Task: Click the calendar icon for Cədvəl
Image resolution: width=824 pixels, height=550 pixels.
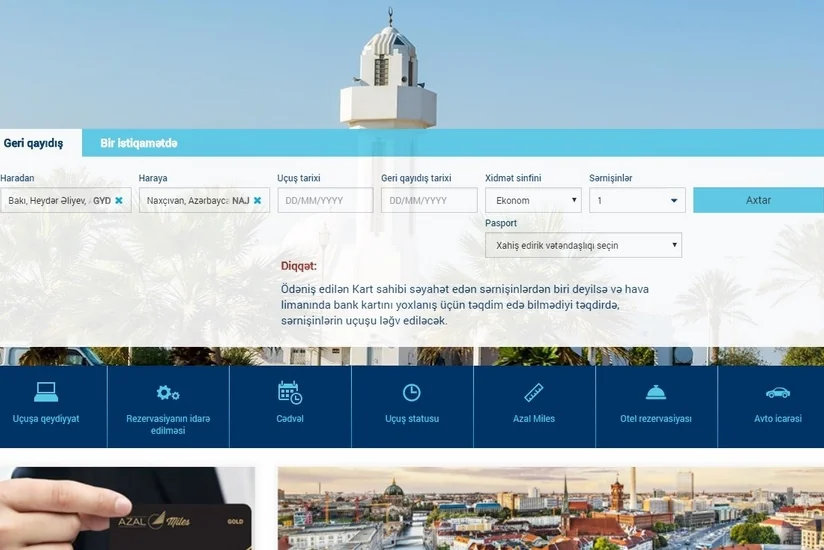Action: coord(290,393)
